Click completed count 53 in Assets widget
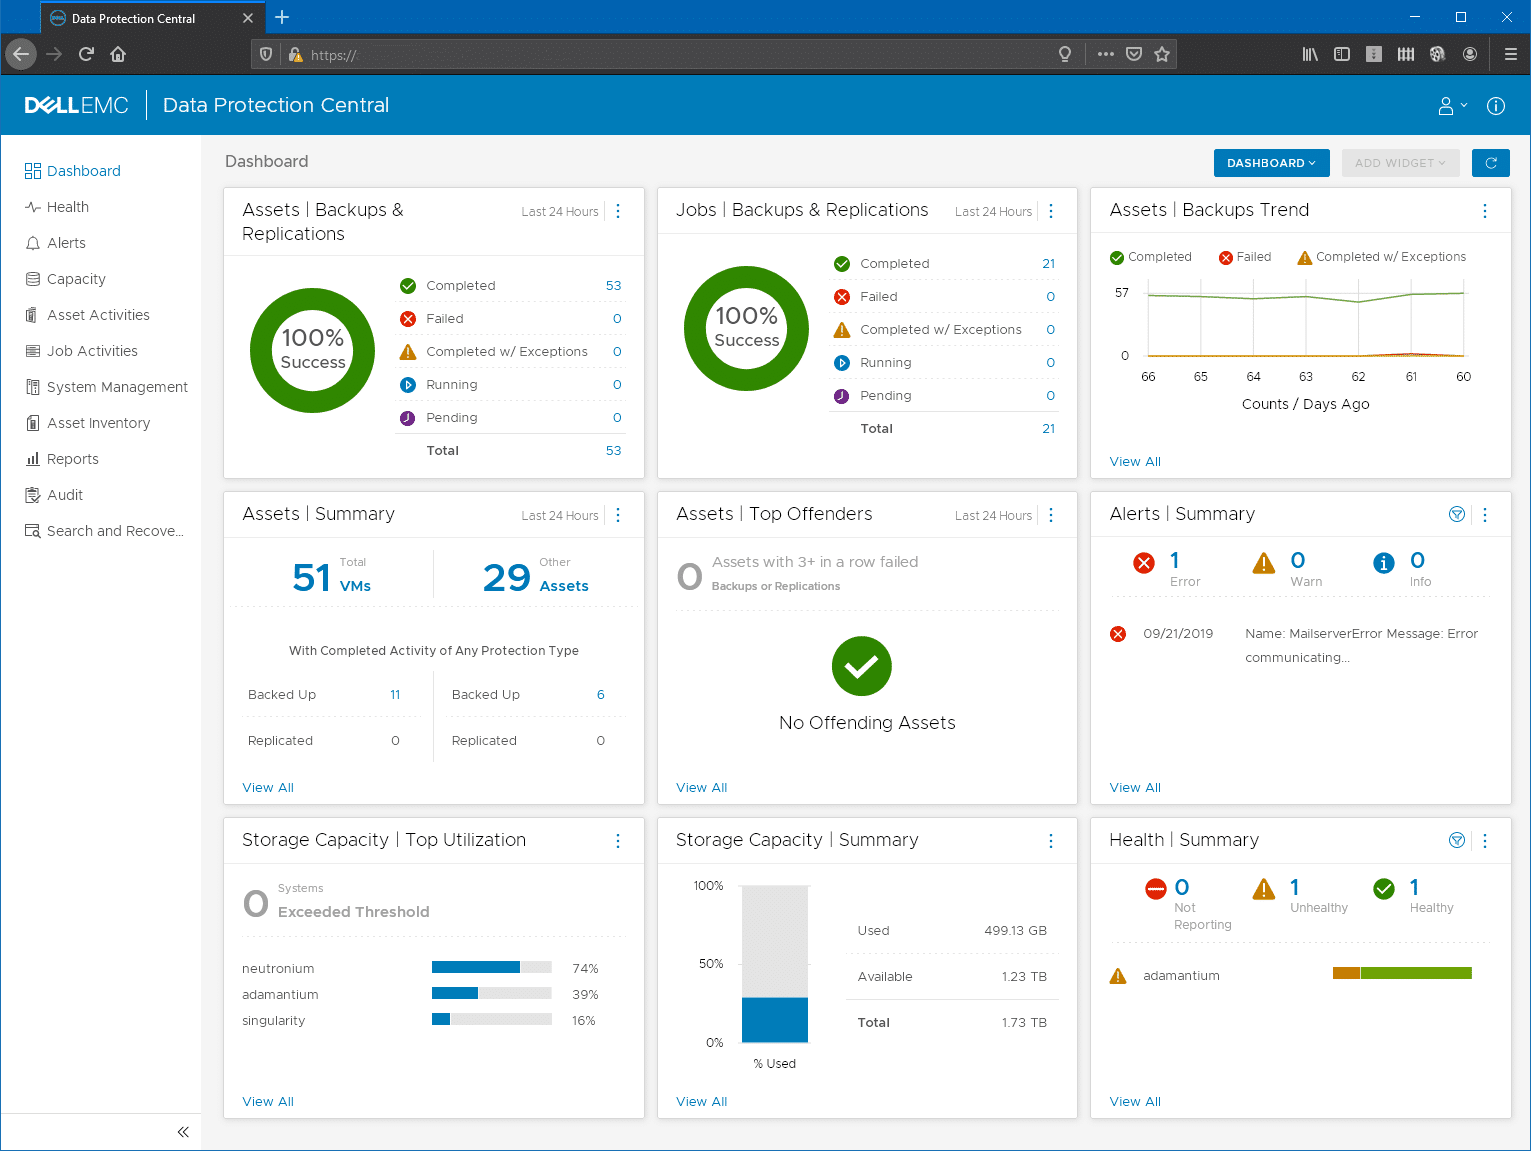This screenshot has height=1151, width=1531. pyautogui.click(x=613, y=286)
